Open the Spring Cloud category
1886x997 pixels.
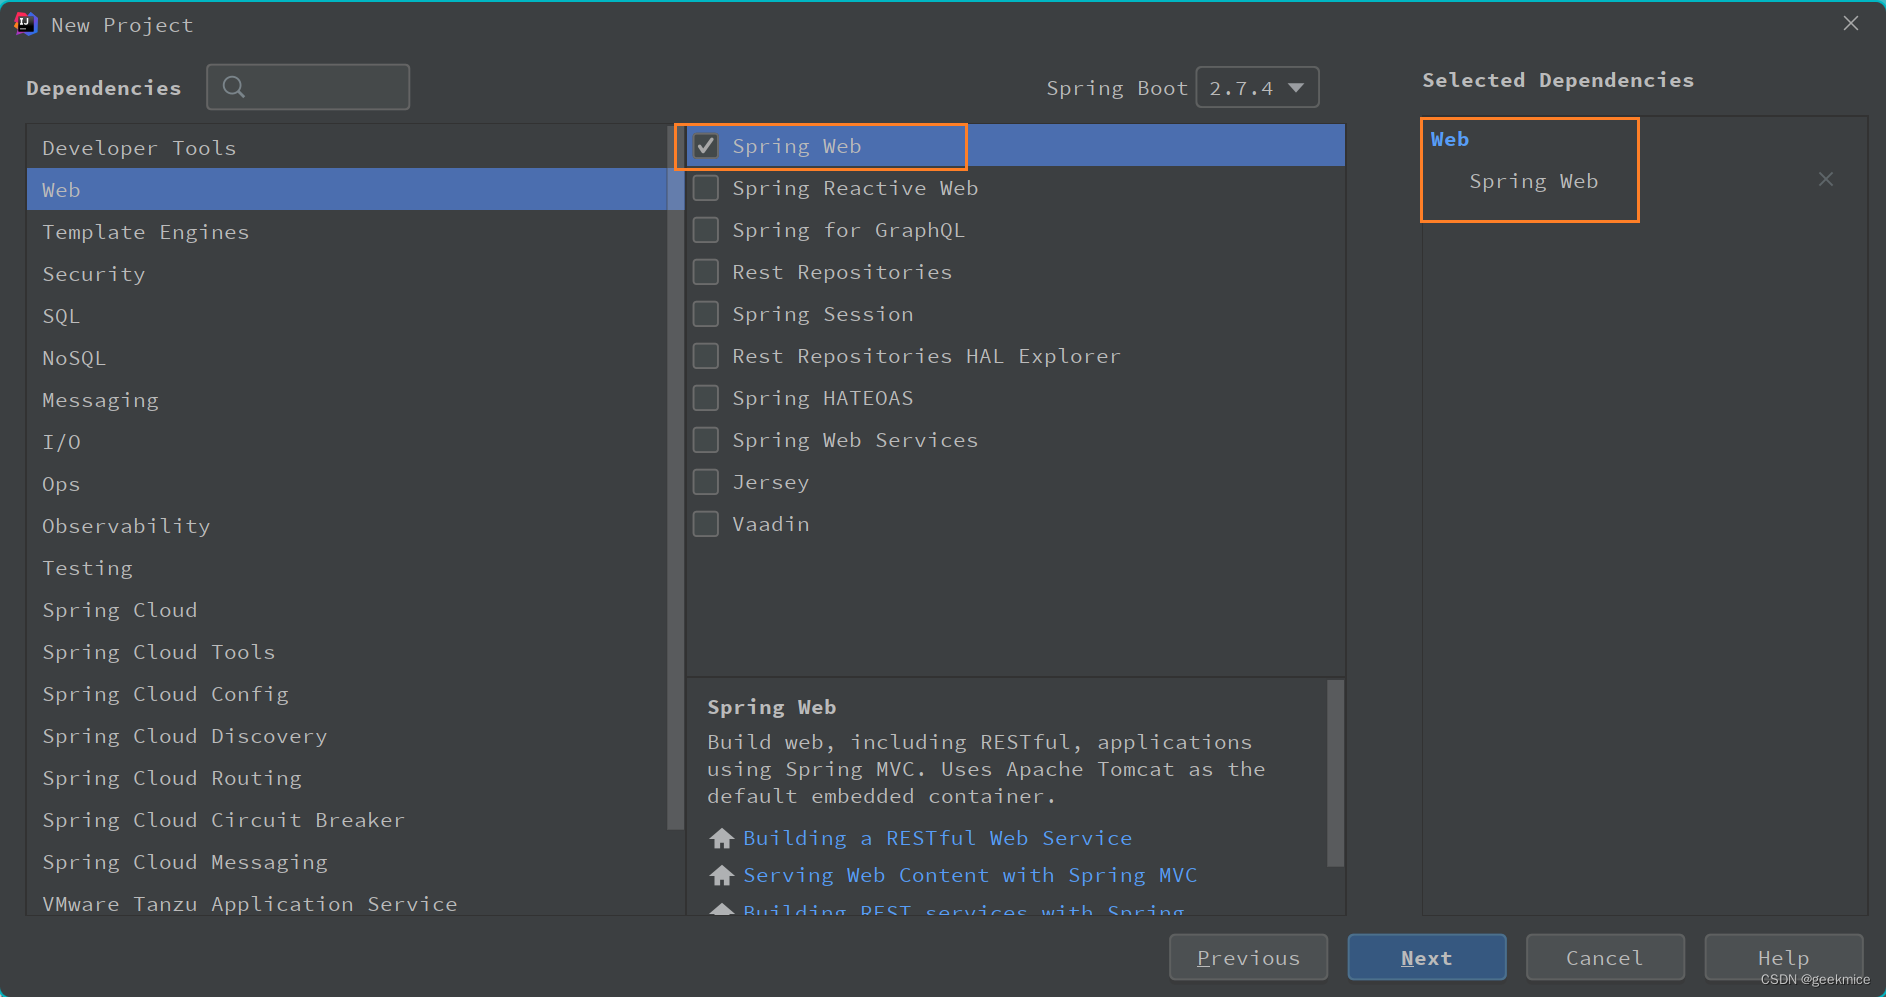pos(347,610)
